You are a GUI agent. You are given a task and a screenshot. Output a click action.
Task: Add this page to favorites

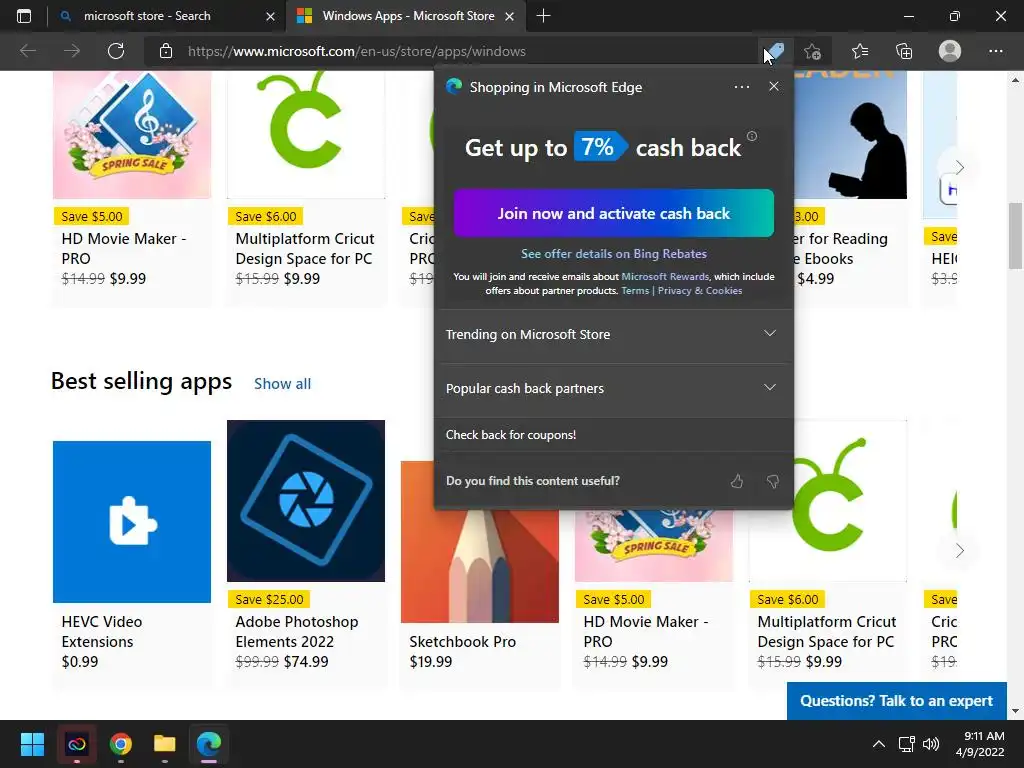coord(812,51)
